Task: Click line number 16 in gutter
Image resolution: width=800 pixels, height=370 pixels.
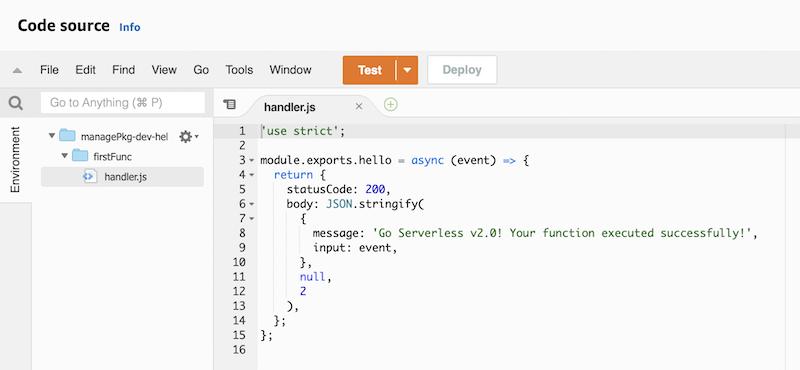Action: pyautogui.click(x=239, y=350)
